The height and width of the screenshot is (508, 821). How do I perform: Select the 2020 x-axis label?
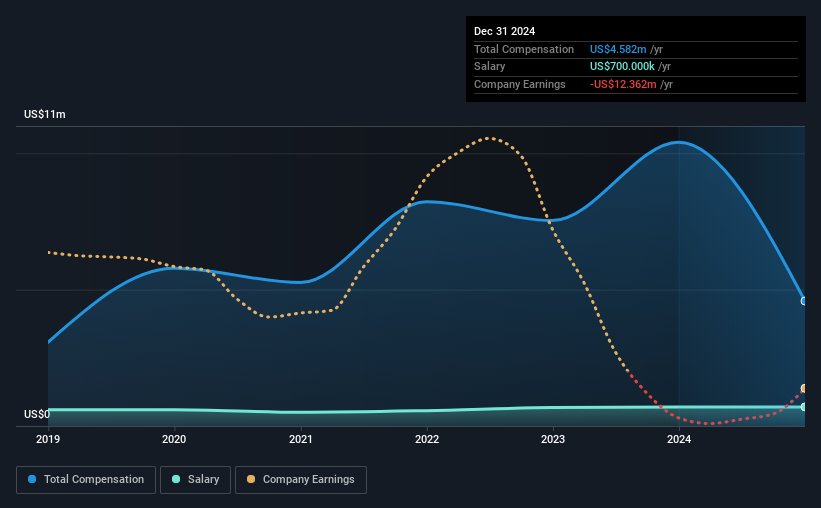(174, 439)
